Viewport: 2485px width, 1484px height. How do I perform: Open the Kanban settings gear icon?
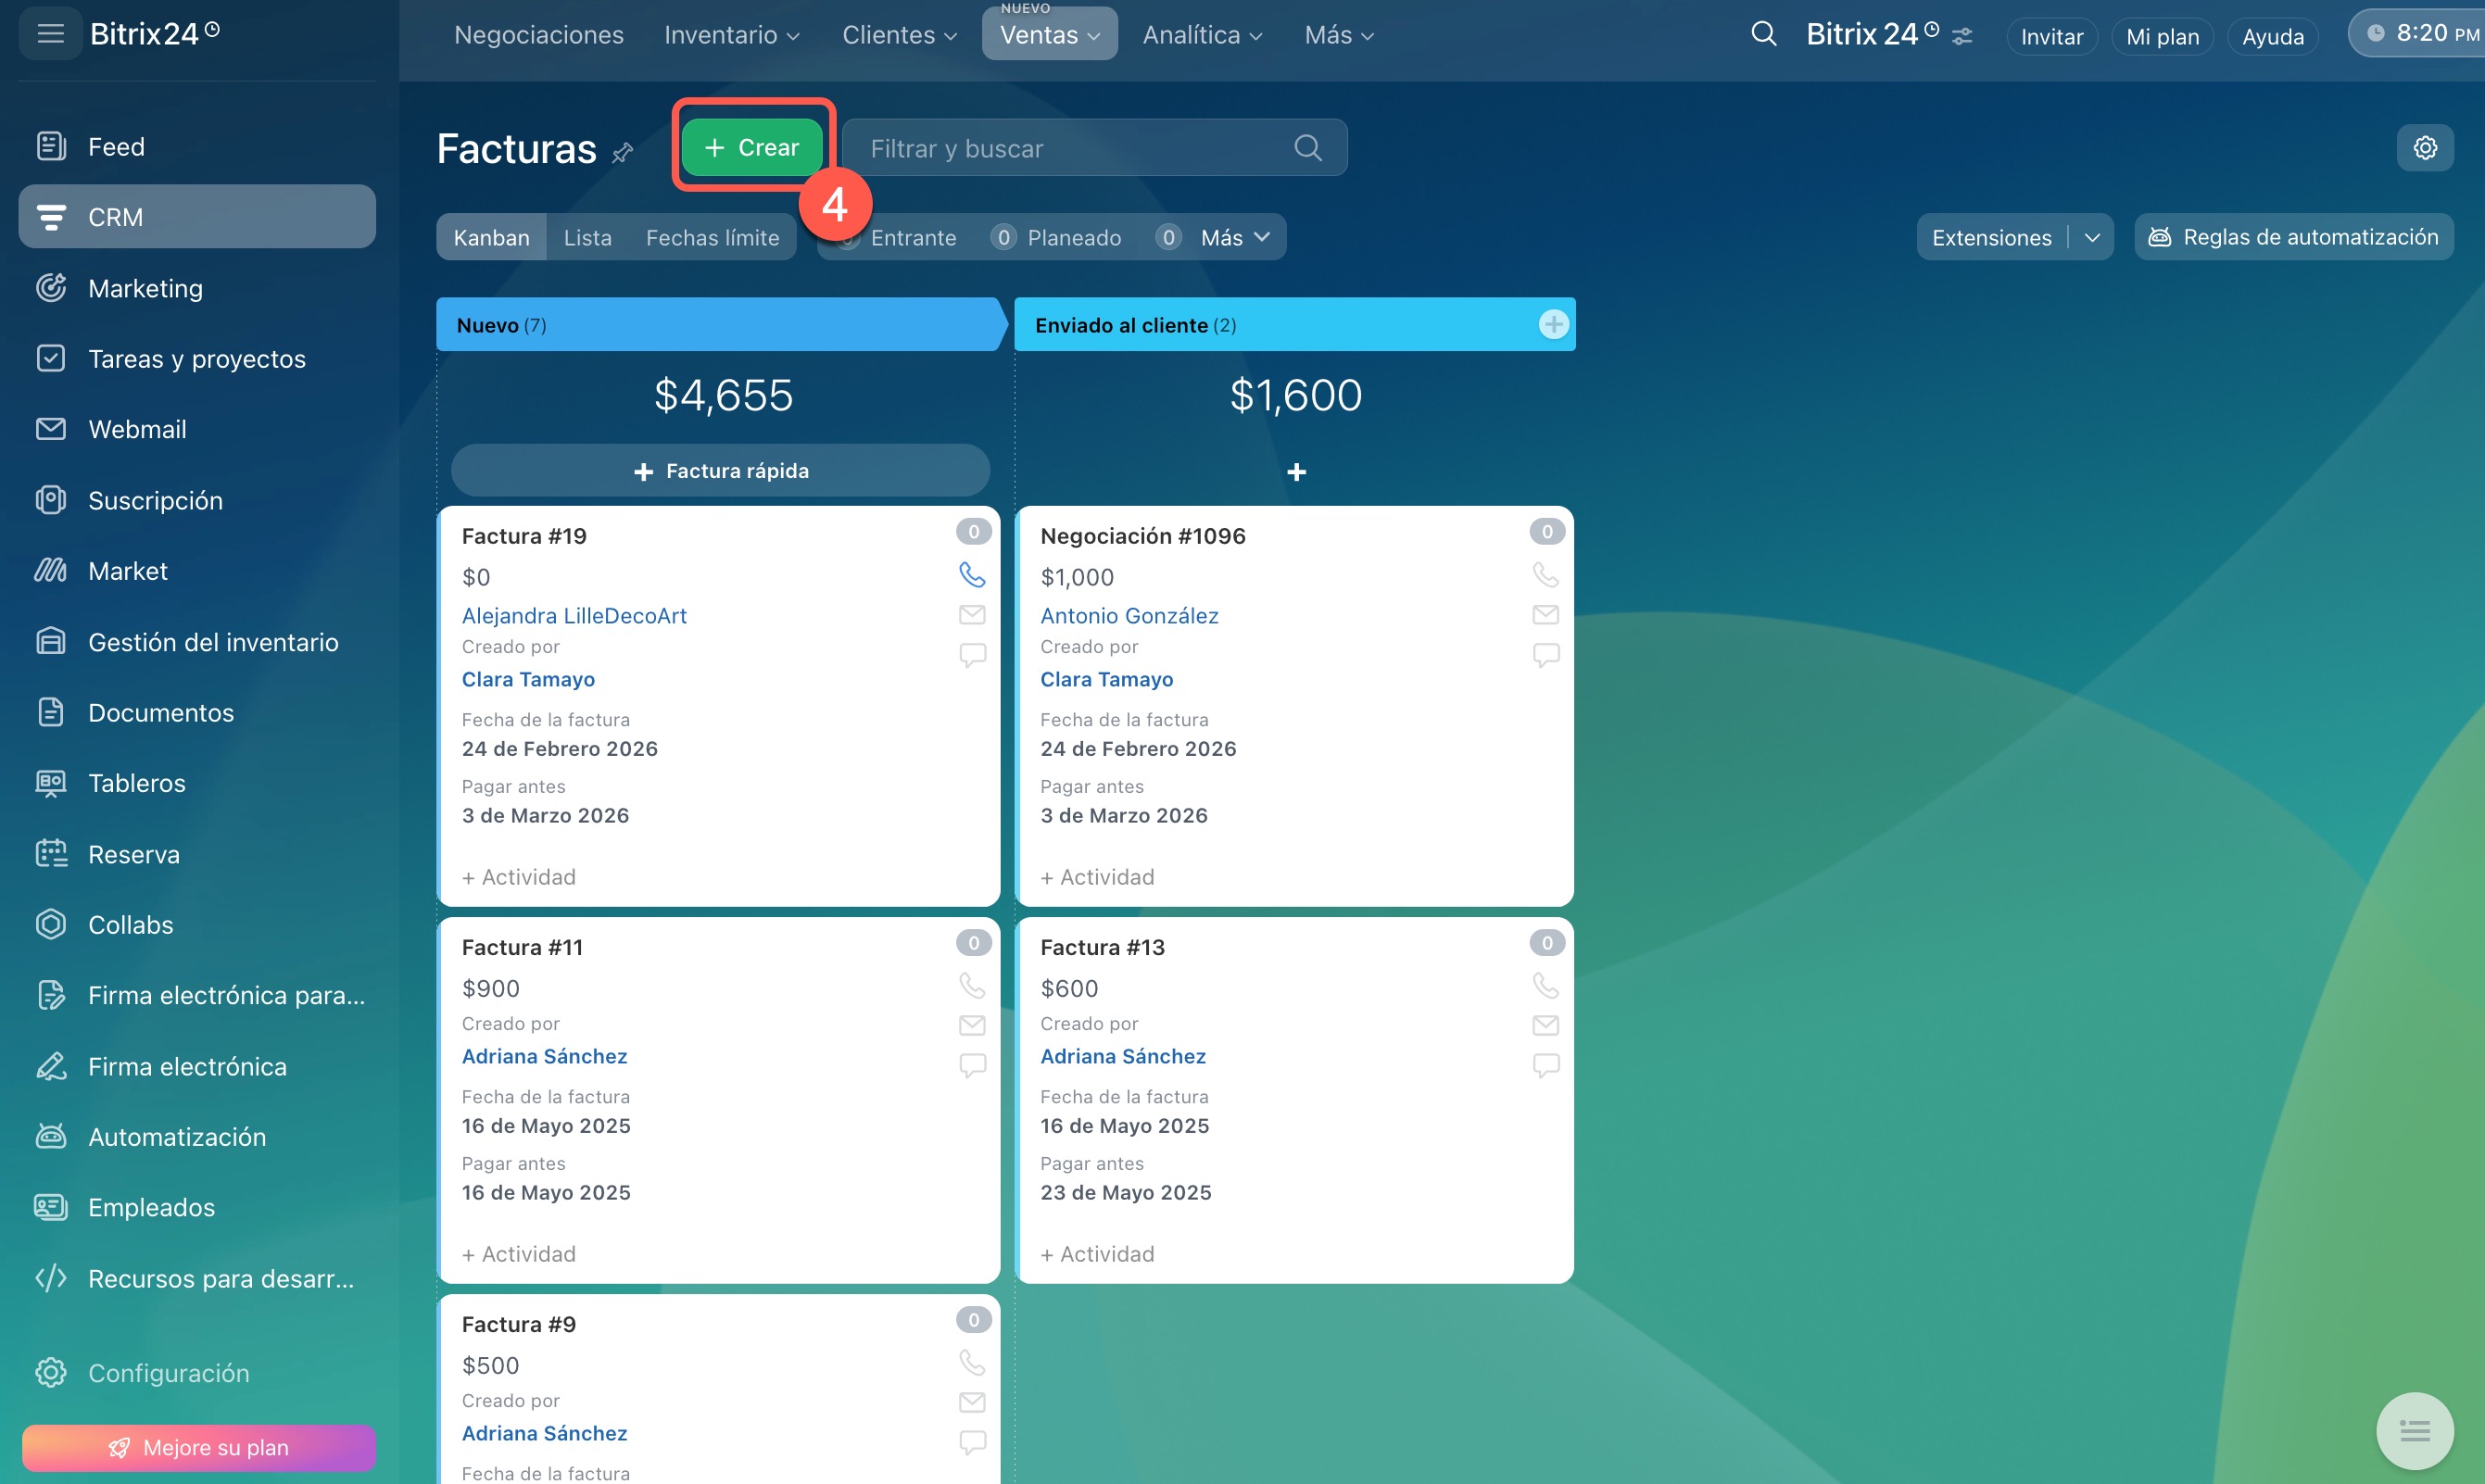2424,148
